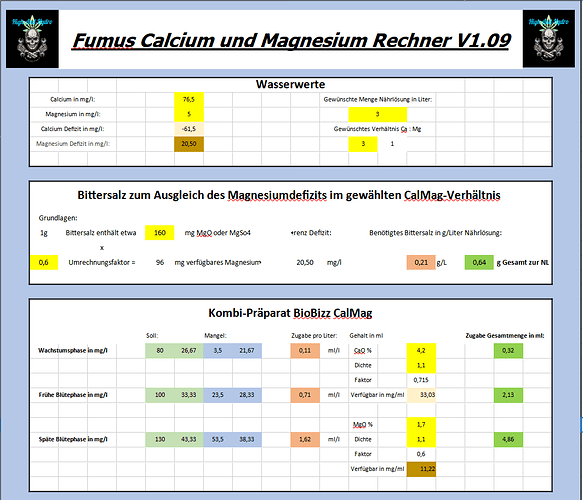This screenshot has width=583, height=500.
Task: Click the Verfügbar in mg/ml 11,22 cell
Action: (x=421, y=469)
